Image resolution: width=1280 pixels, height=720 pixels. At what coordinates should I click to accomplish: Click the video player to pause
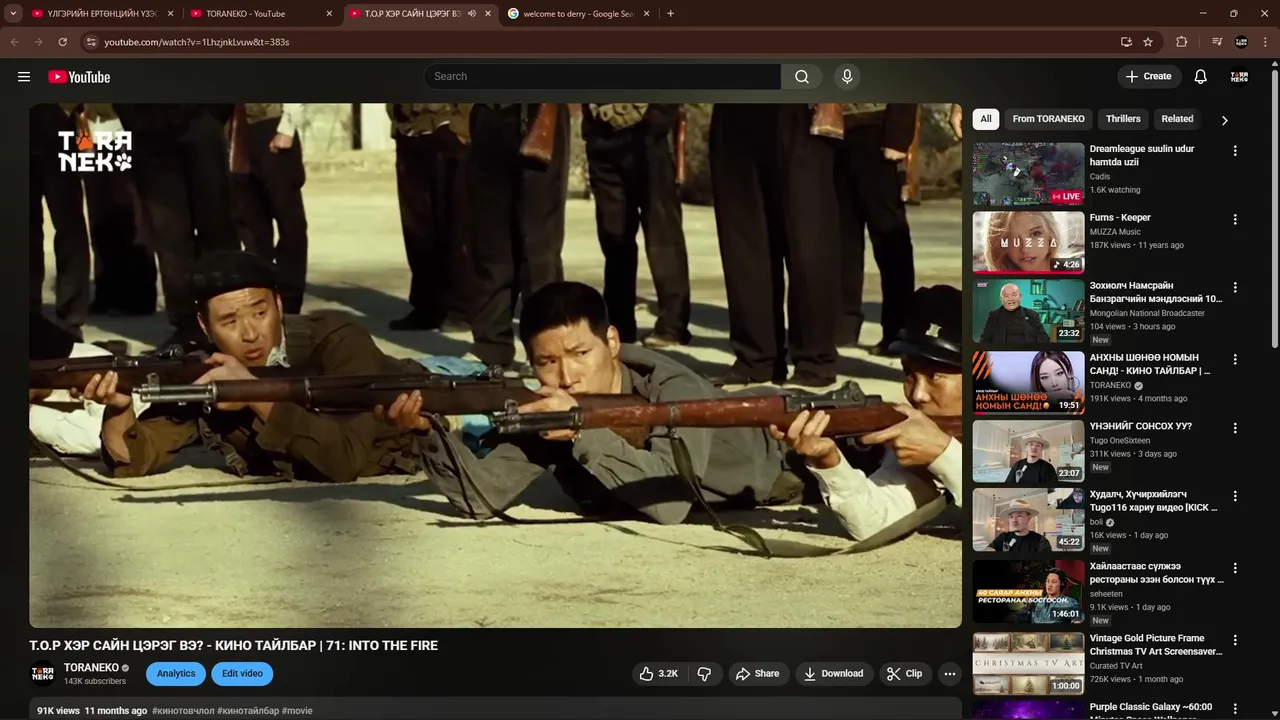click(x=495, y=366)
